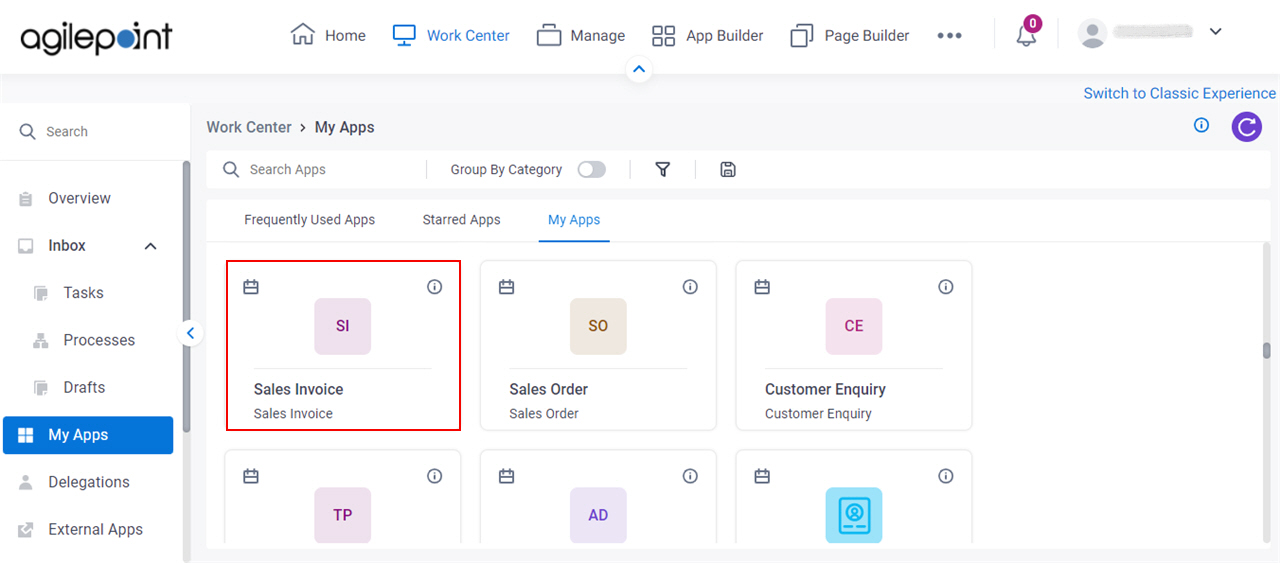Open the Sales Invoice app card

click(343, 345)
